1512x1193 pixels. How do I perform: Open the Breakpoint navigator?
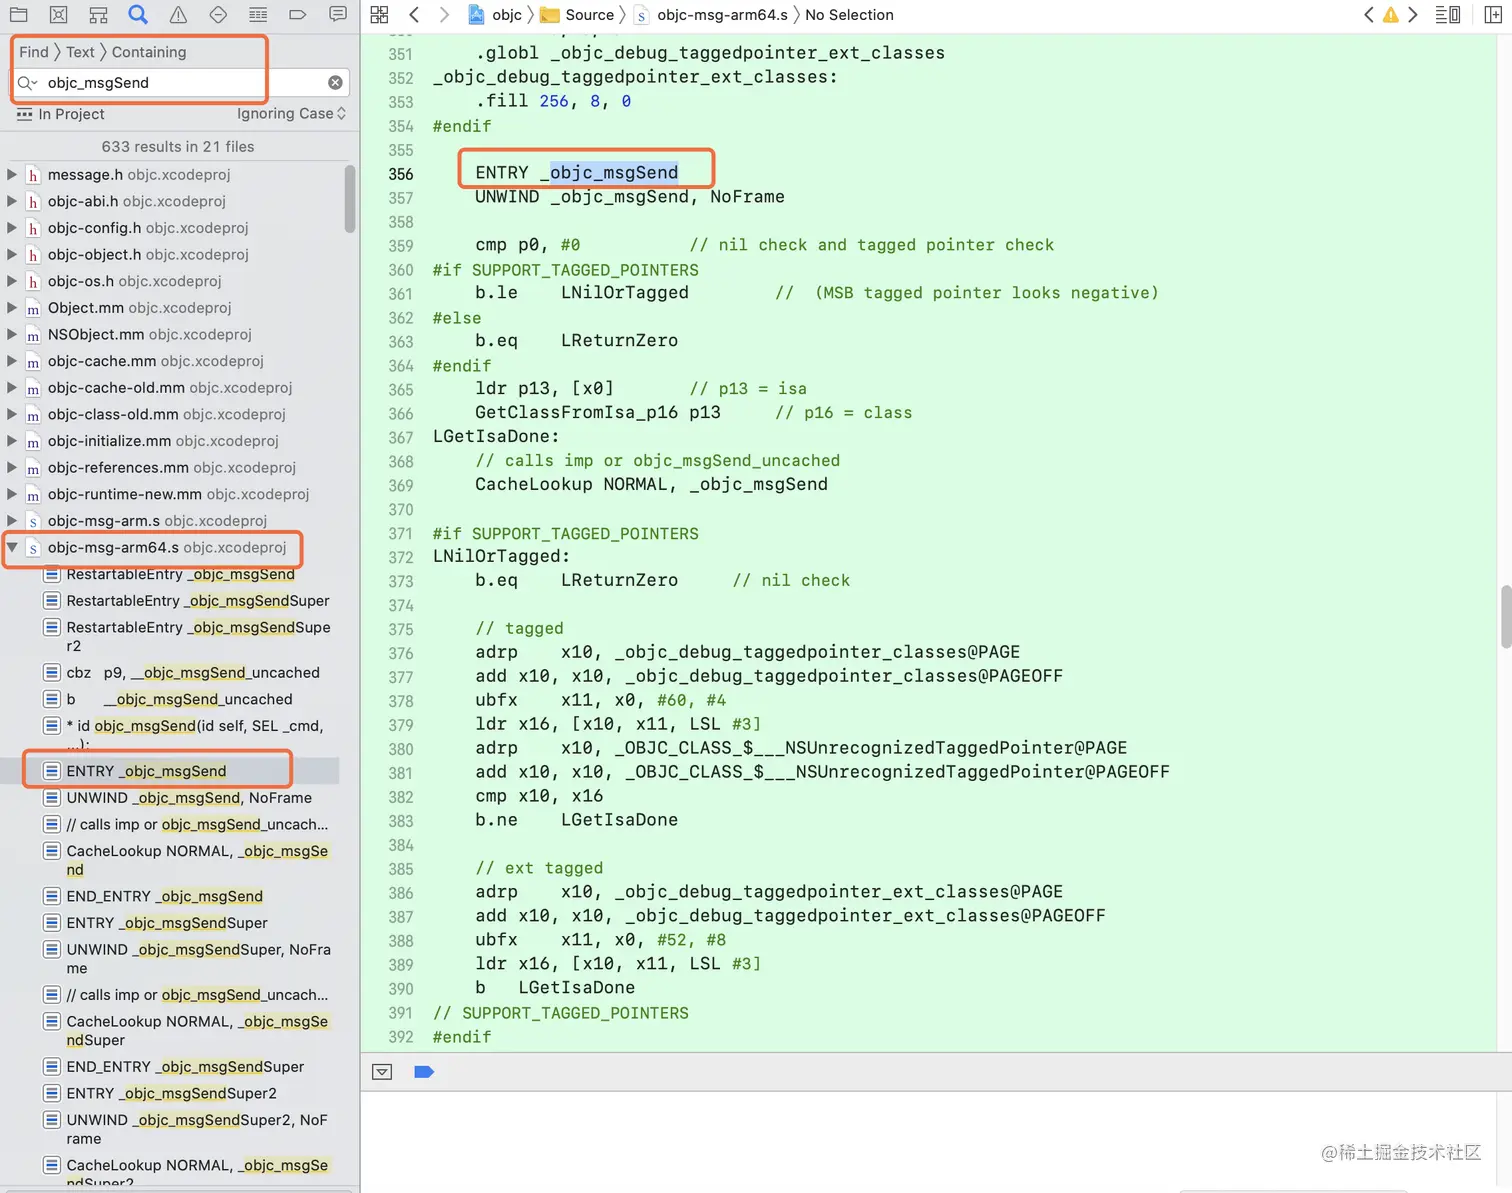pos(298,15)
